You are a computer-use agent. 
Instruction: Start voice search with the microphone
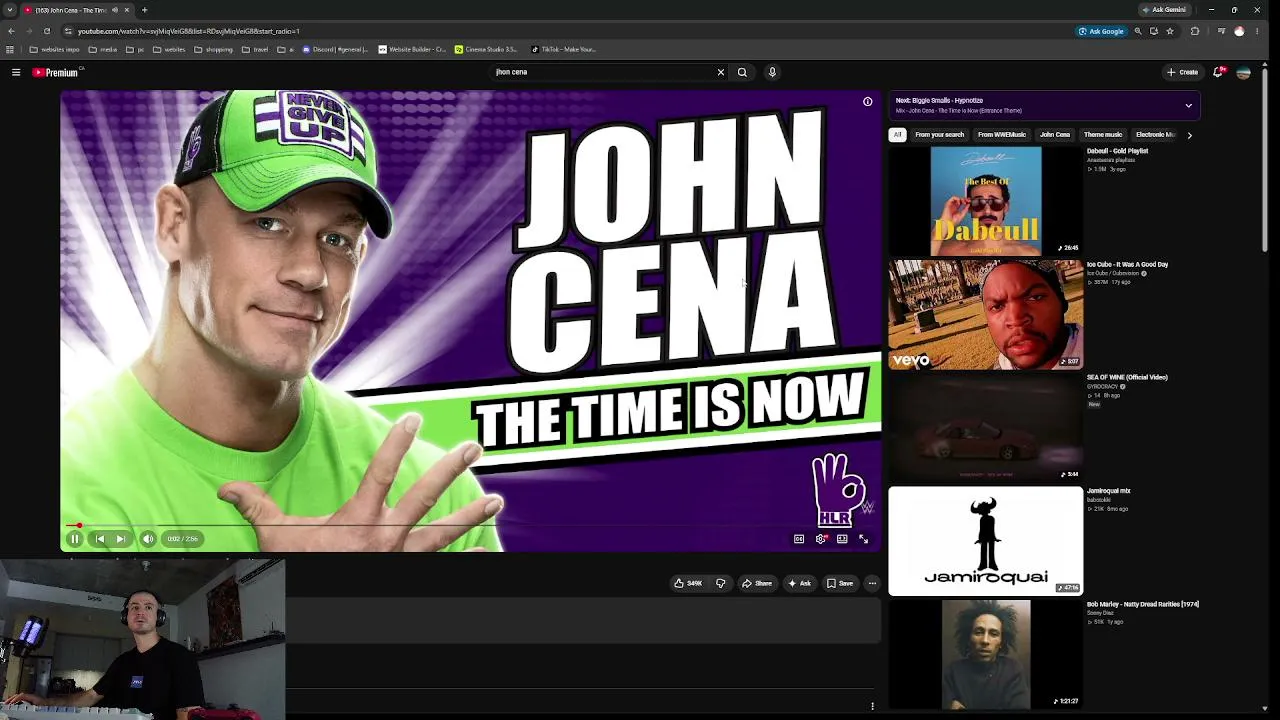tap(772, 72)
